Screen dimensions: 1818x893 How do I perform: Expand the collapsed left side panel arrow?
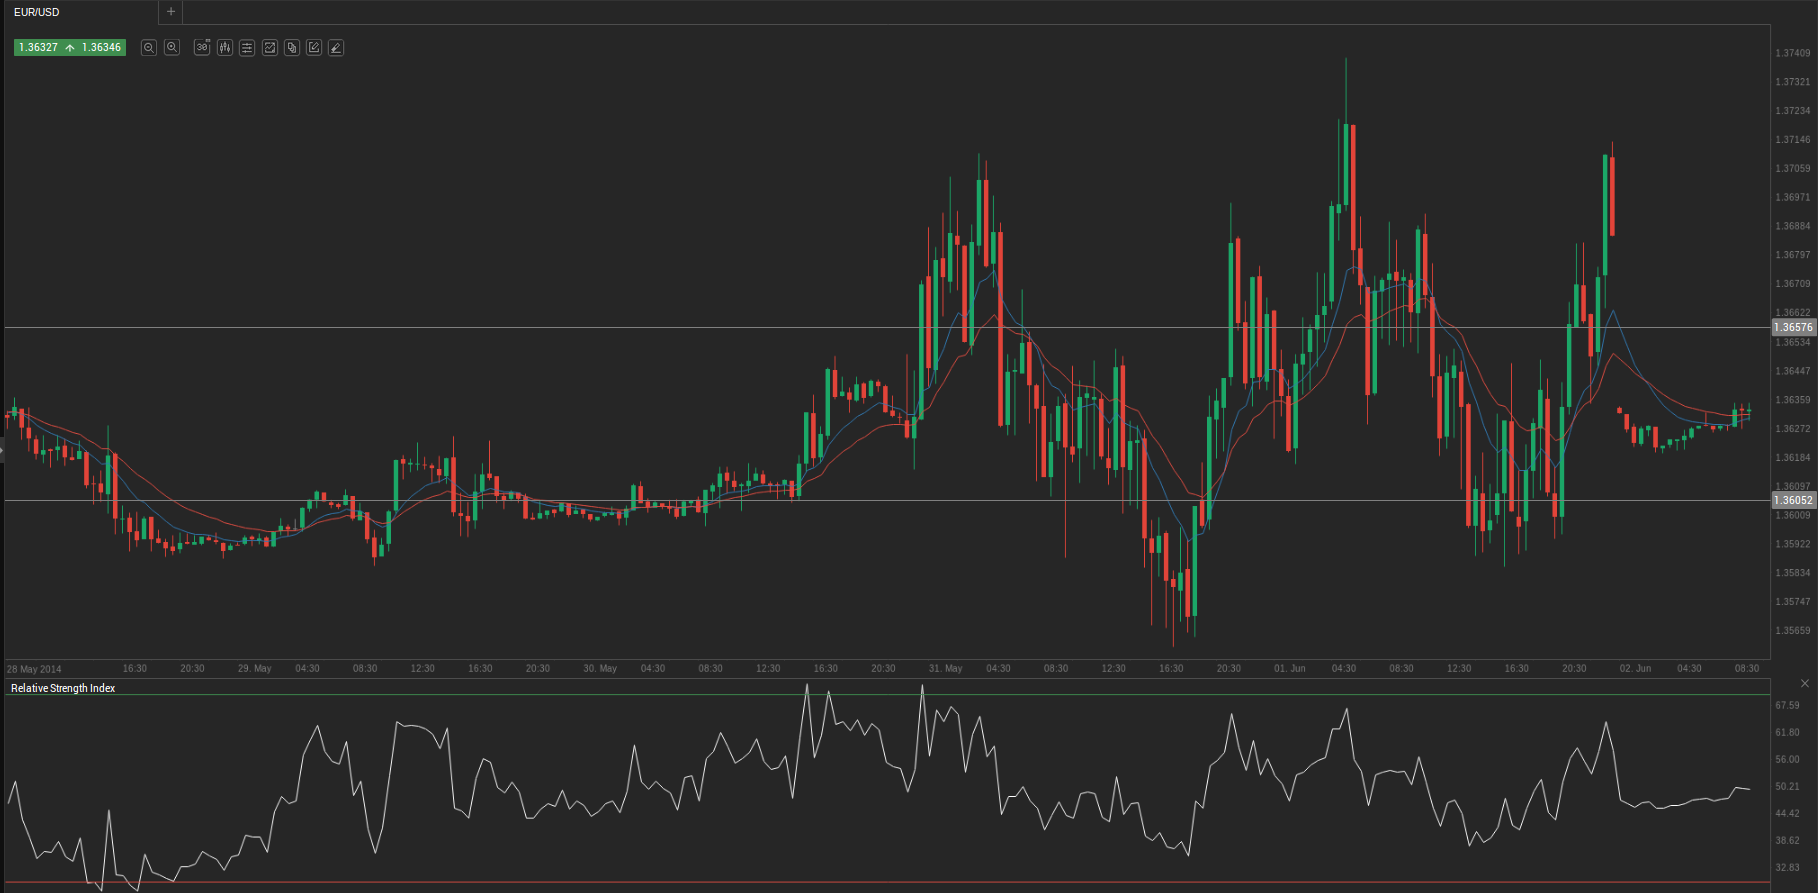[x=2, y=452]
